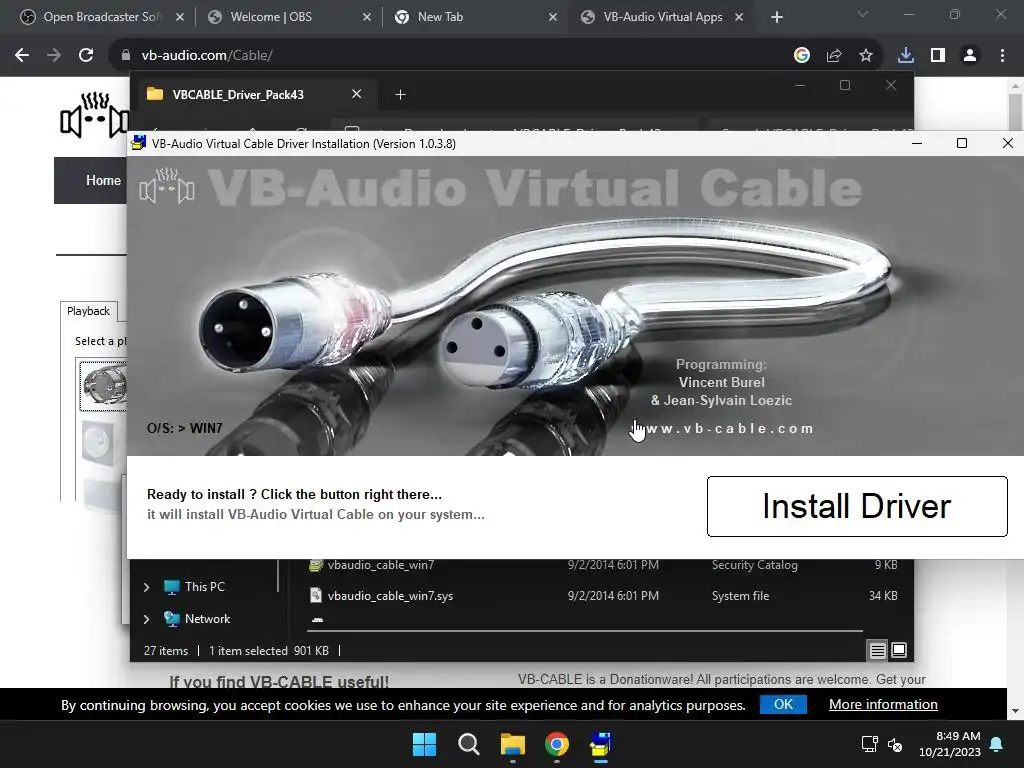1024x768 pixels.
Task: Expand This PC in Explorer tree
Action: coord(146,587)
